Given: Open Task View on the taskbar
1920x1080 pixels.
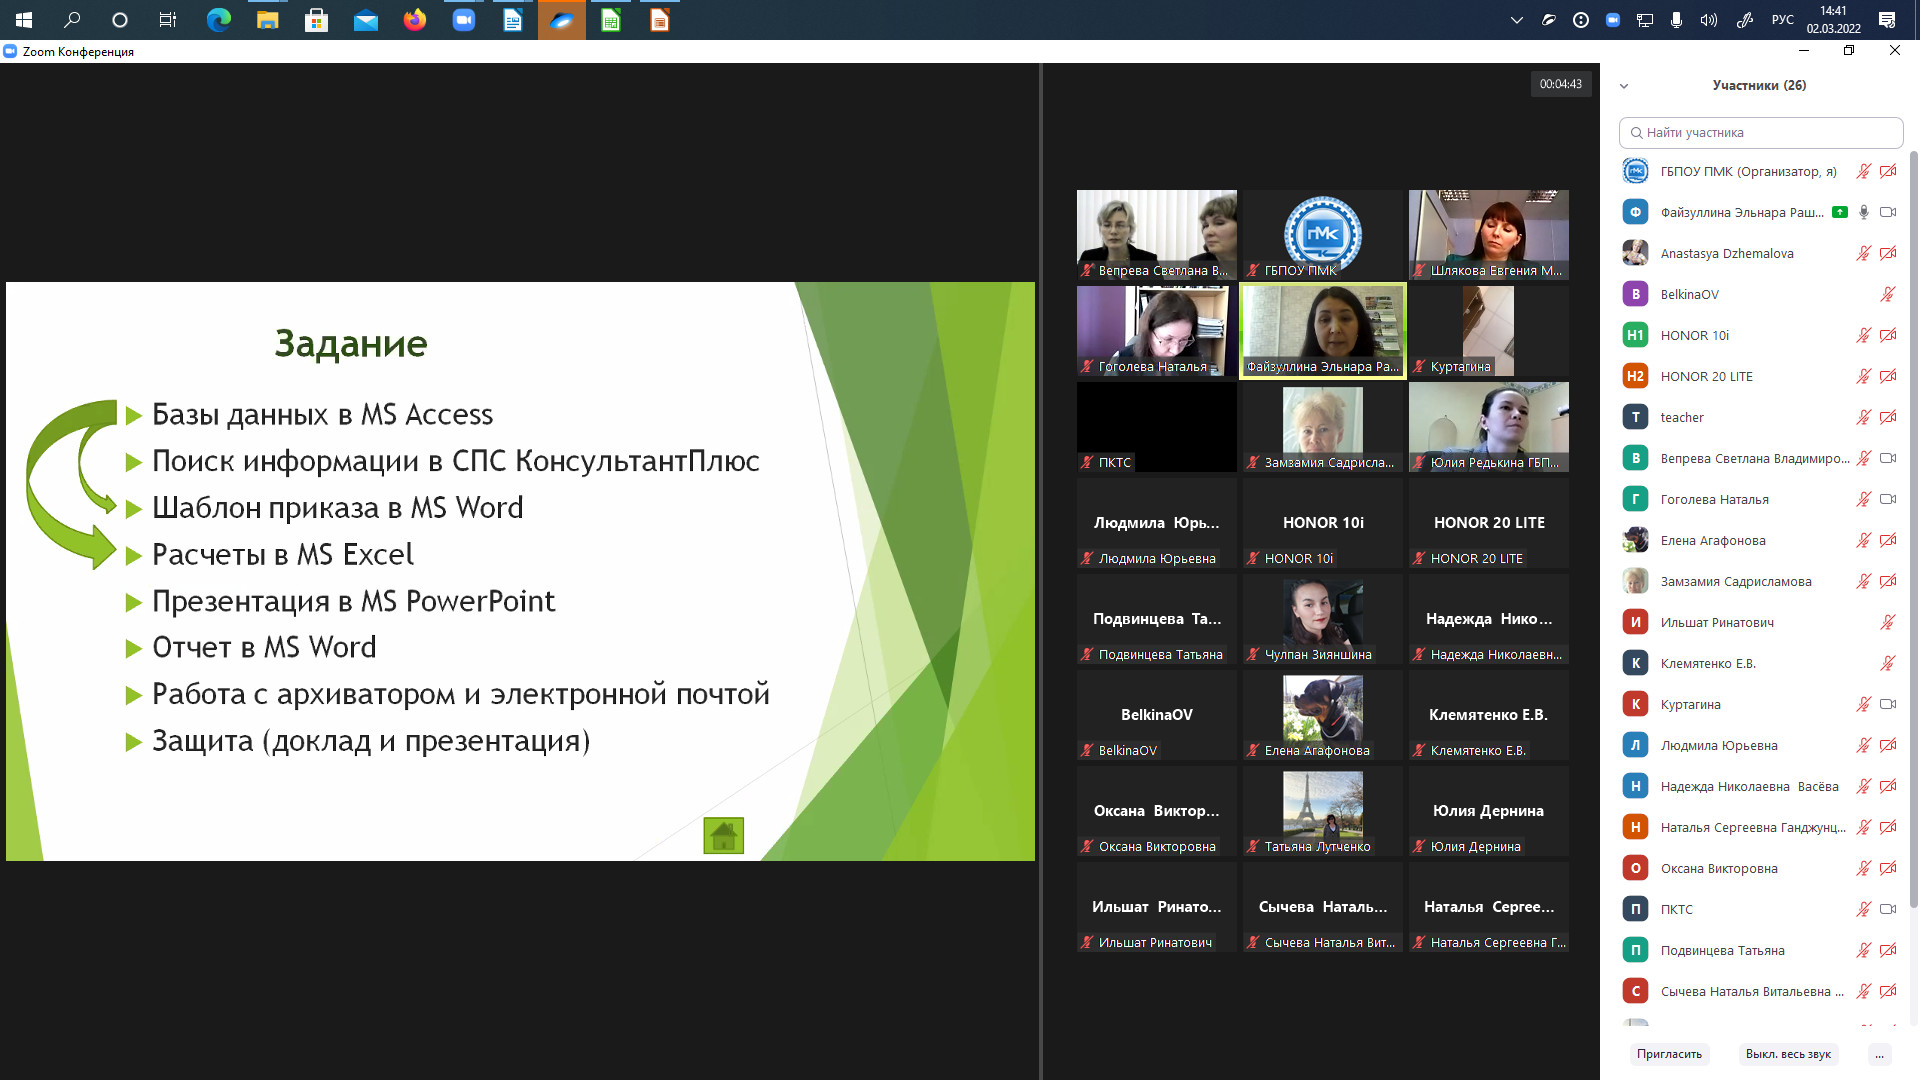Looking at the screenshot, I should point(168,20).
